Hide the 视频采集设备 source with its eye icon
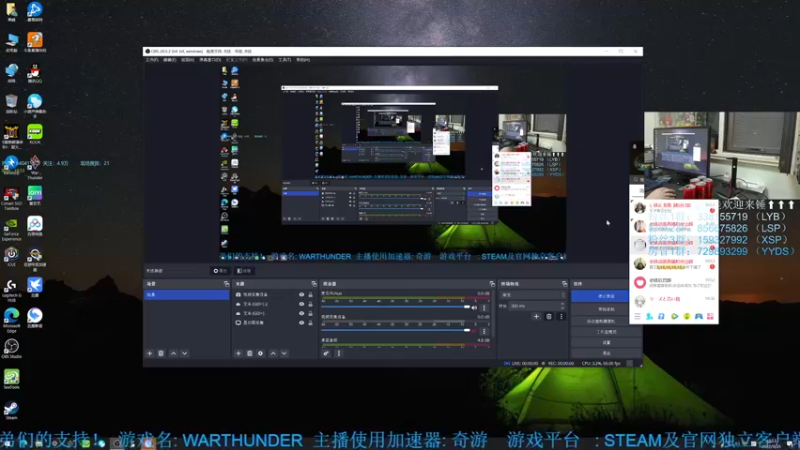 (302, 294)
